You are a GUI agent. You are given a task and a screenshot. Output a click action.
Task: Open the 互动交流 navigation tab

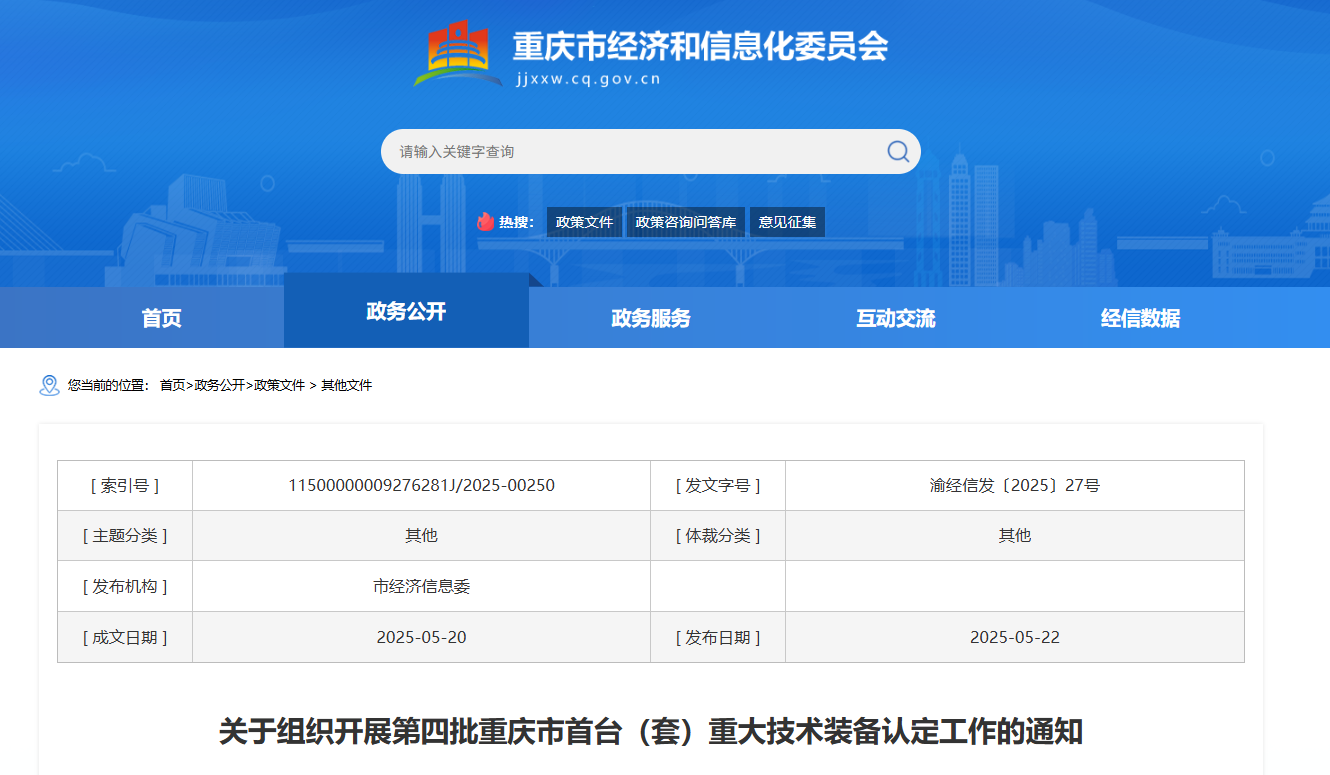pos(895,318)
